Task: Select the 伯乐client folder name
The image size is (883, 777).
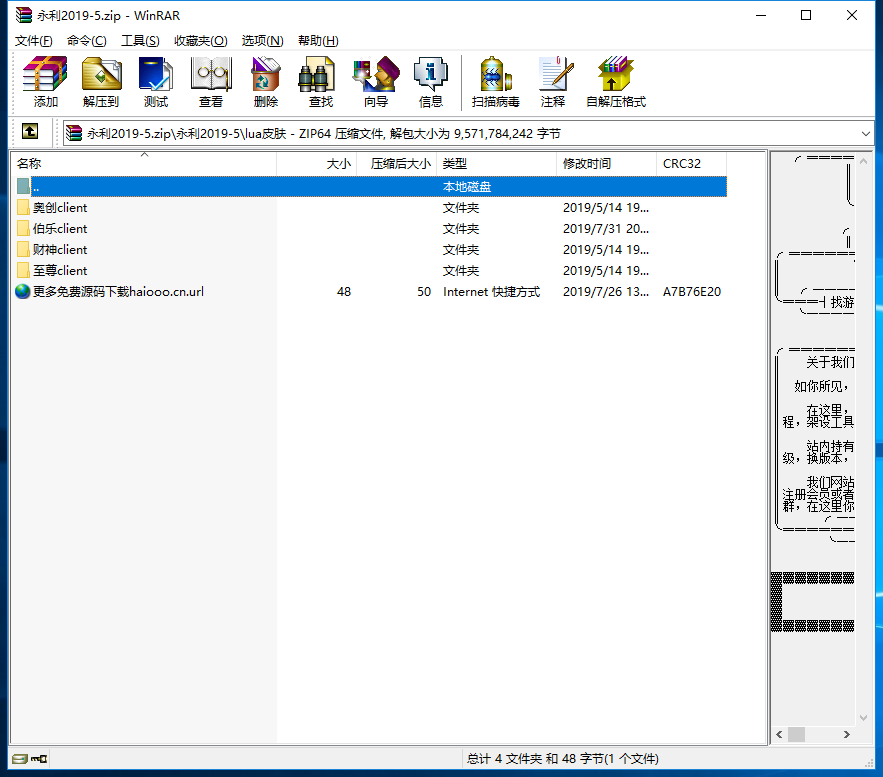Action: tap(60, 229)
